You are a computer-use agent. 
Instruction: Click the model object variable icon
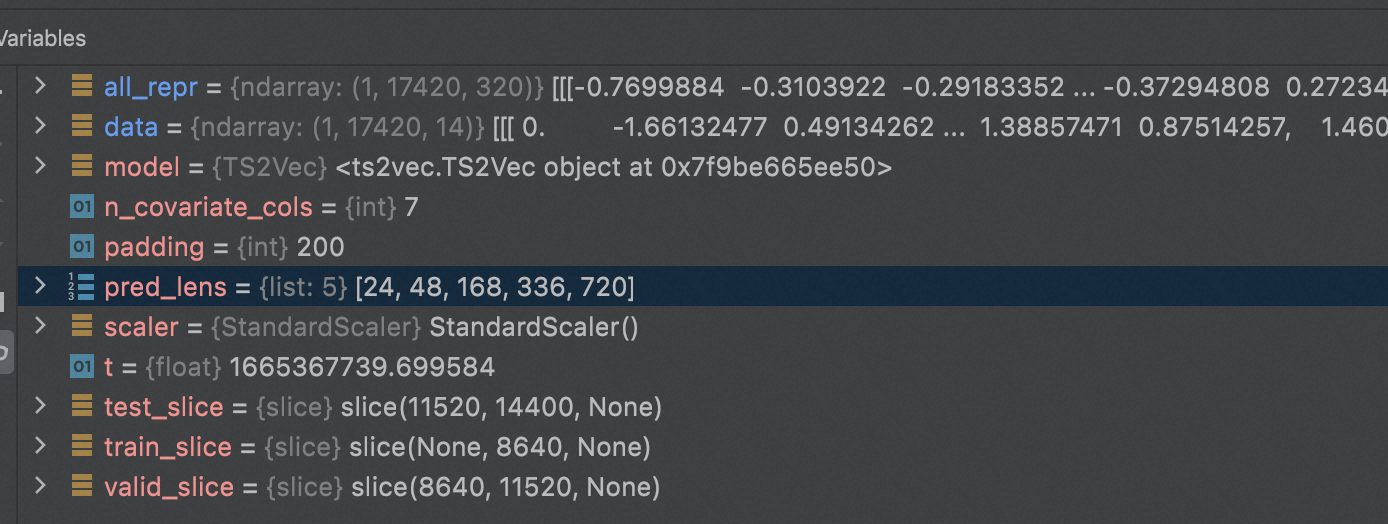pos(82,167)
